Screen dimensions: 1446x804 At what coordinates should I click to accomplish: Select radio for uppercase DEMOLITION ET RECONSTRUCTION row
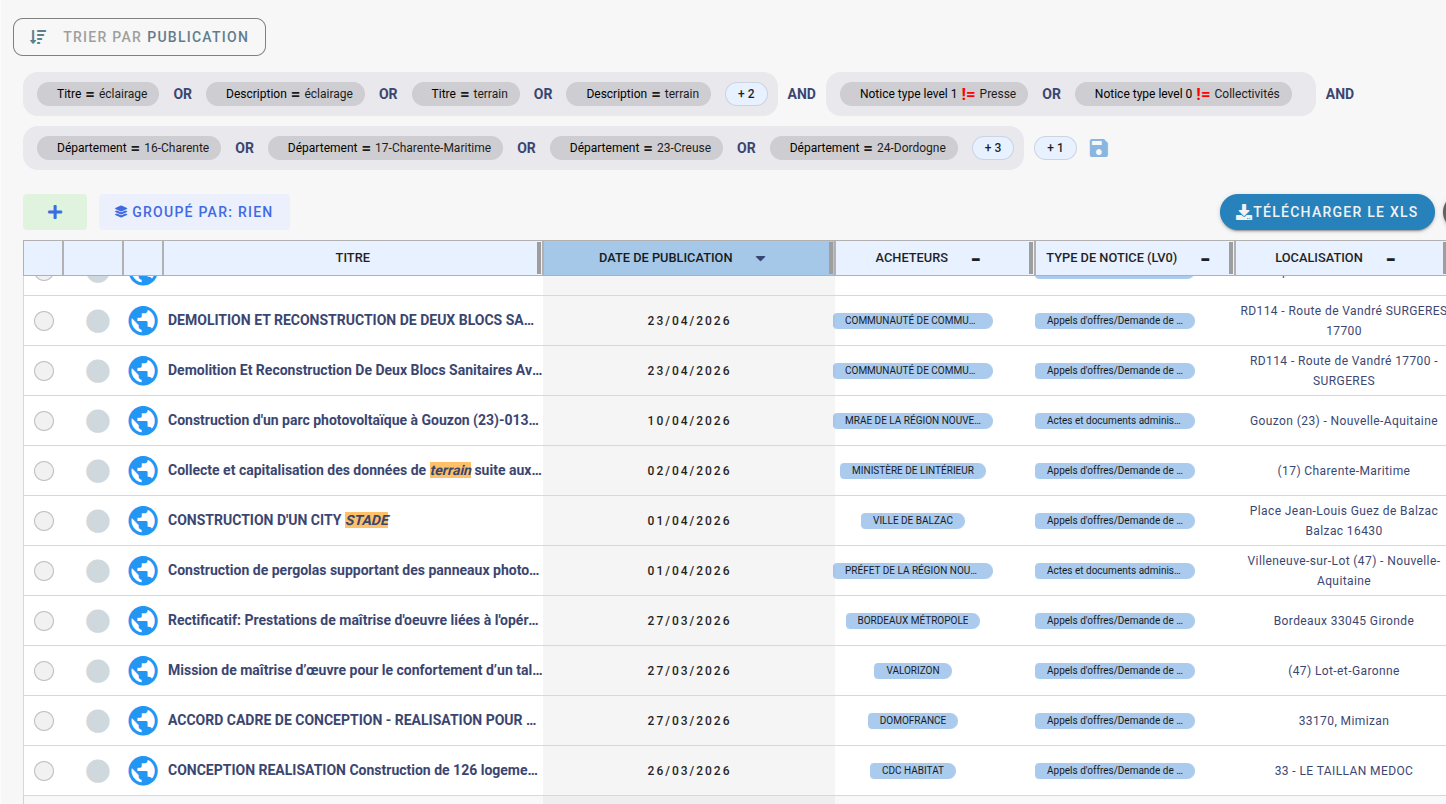(x=44, y=320)
